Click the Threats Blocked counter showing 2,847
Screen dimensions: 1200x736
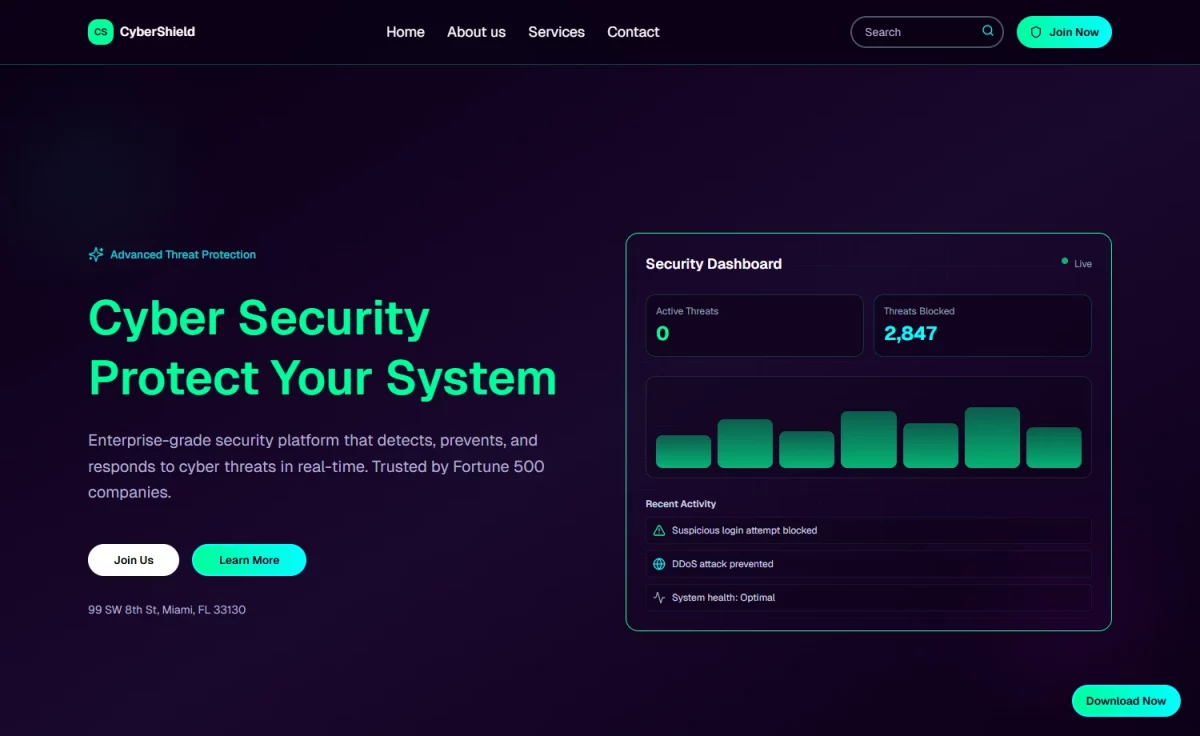tap(982, 325)
